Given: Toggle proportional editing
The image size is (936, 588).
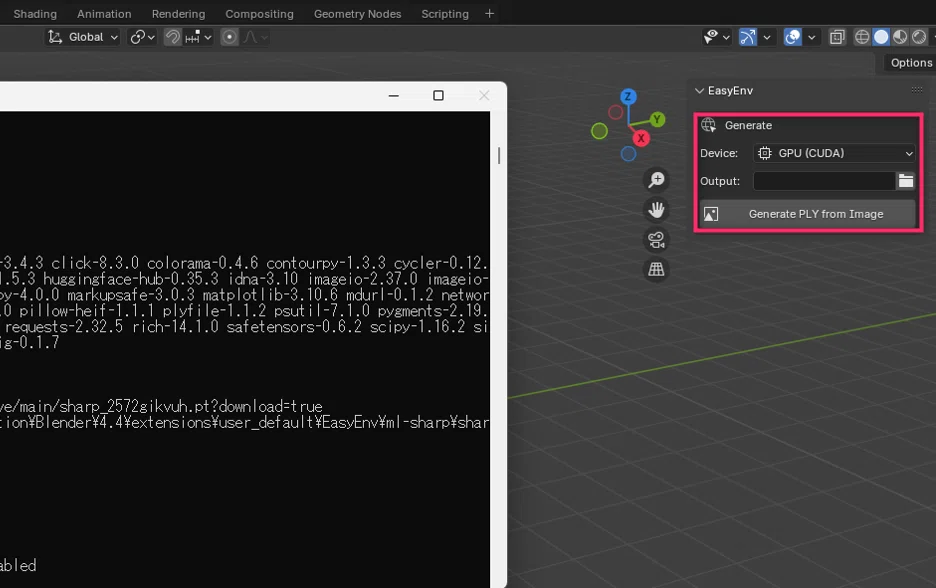Looking at the screenshot, I should (x=229, y=37).
